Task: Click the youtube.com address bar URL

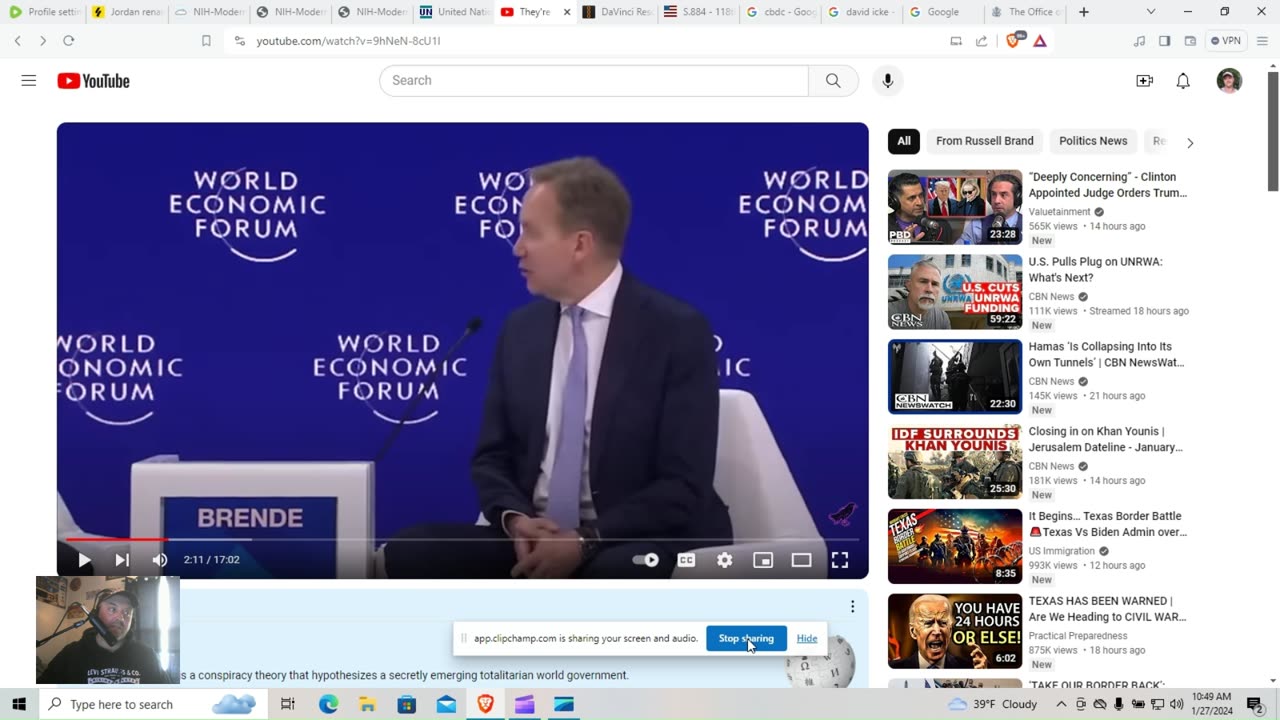Action: [x=348, y=41]
